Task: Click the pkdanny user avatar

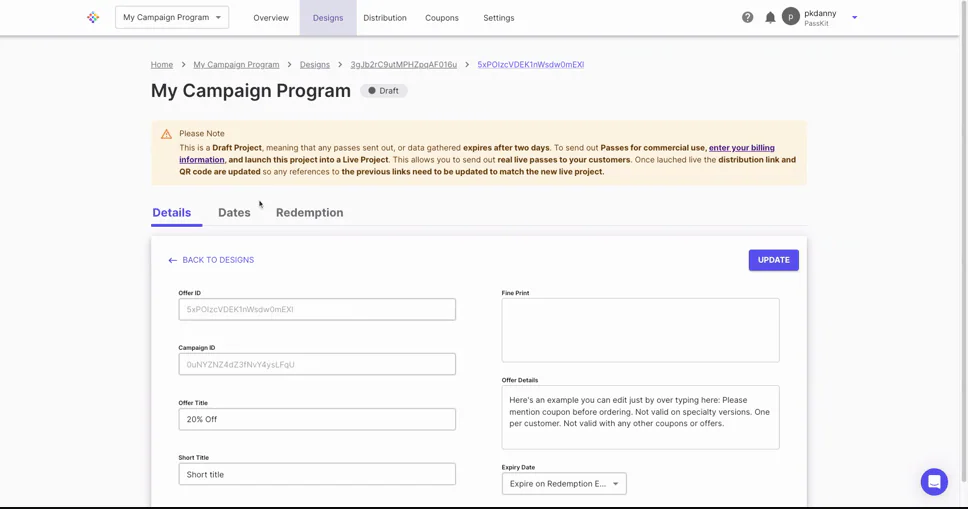Action: point(790,17)
